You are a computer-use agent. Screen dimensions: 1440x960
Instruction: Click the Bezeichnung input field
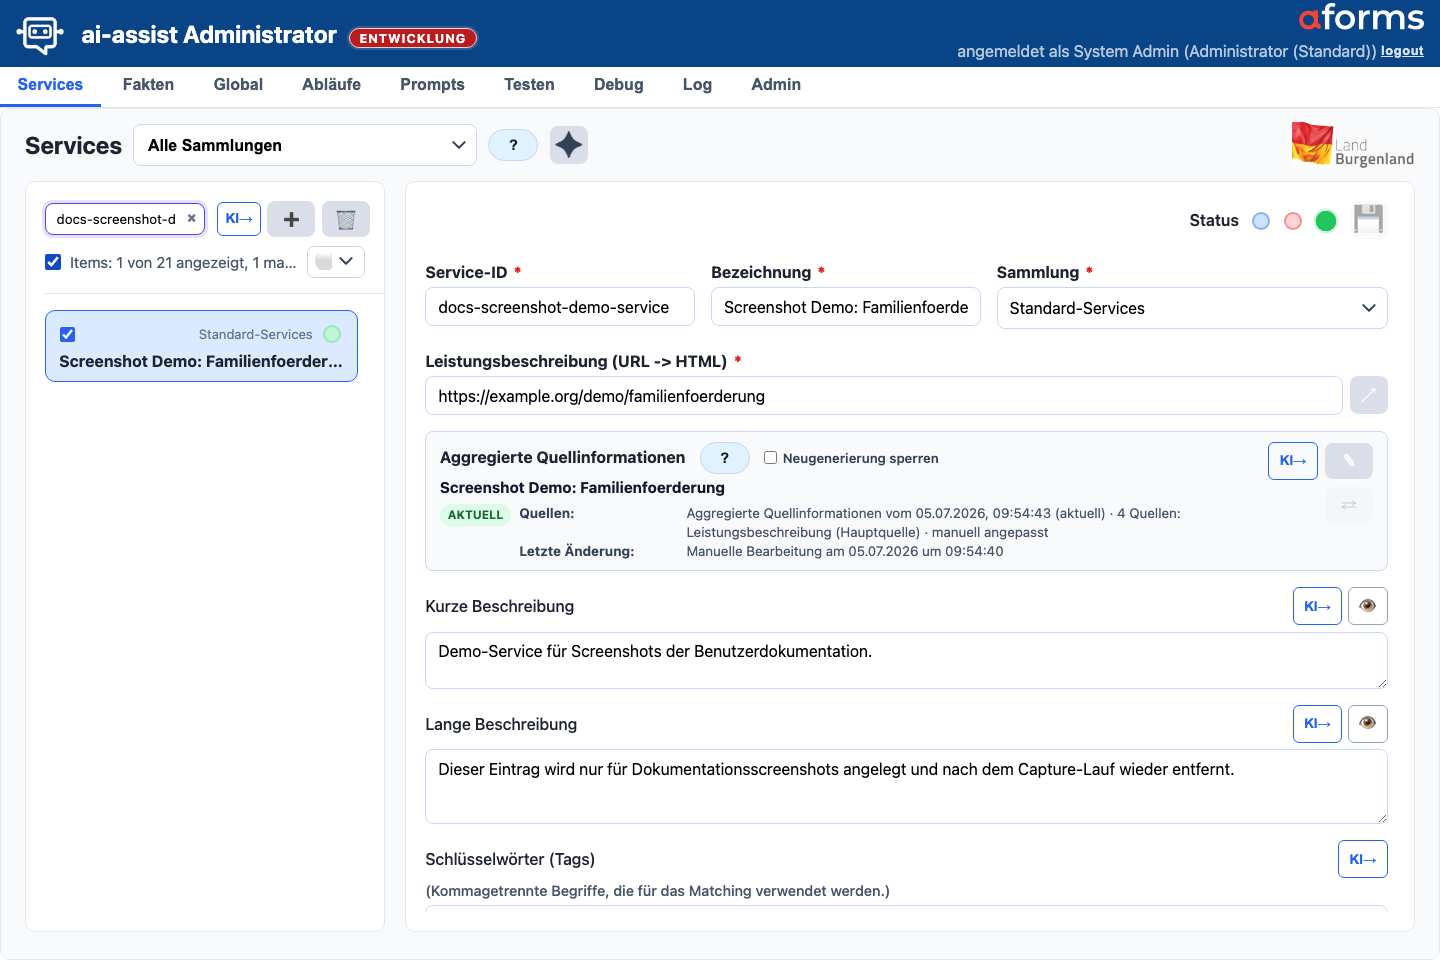[x=846, y=307]
